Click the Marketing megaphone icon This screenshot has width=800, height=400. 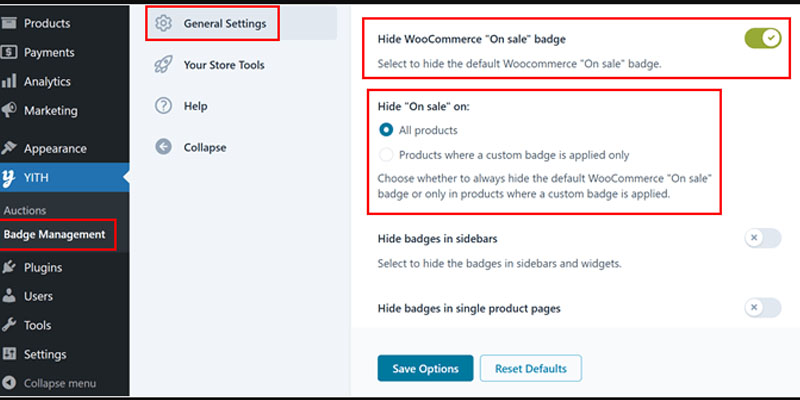pyautogui.click(x=9, y=110)
